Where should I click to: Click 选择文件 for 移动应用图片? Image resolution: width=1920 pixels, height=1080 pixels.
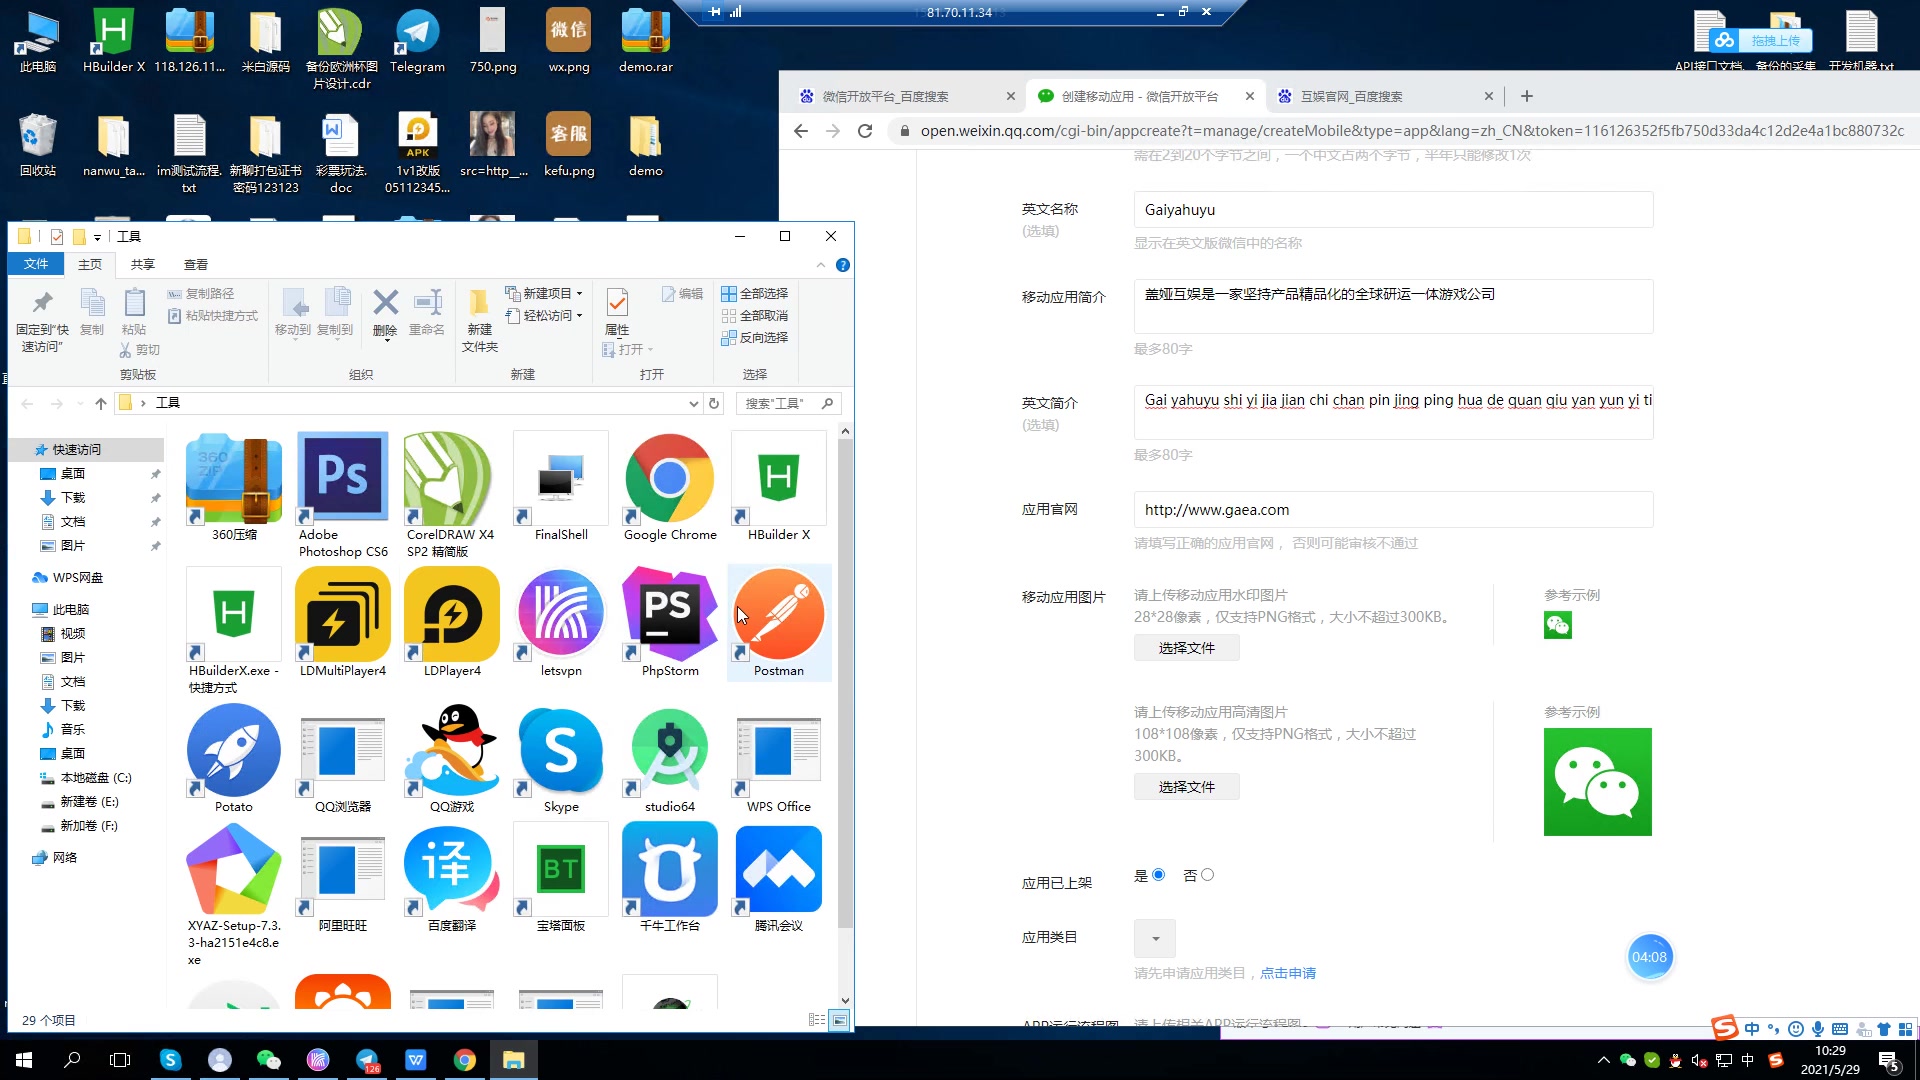tap(1185, 647)
